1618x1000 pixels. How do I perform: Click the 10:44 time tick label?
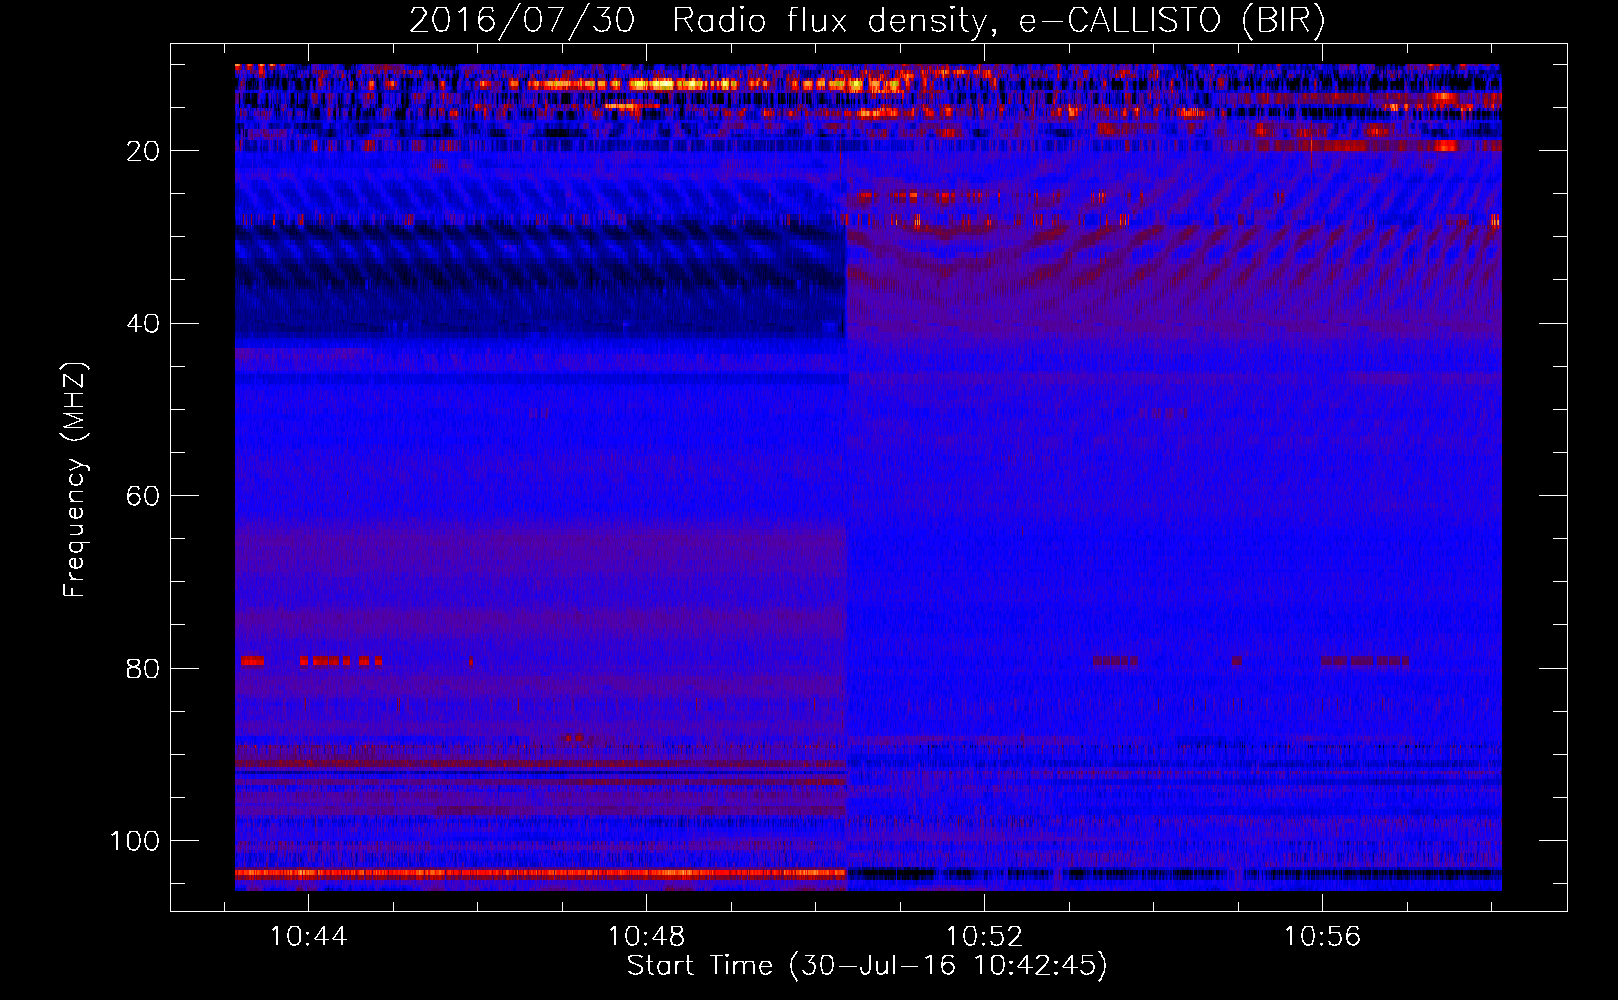pyautogui.click(x=308, y=936)
